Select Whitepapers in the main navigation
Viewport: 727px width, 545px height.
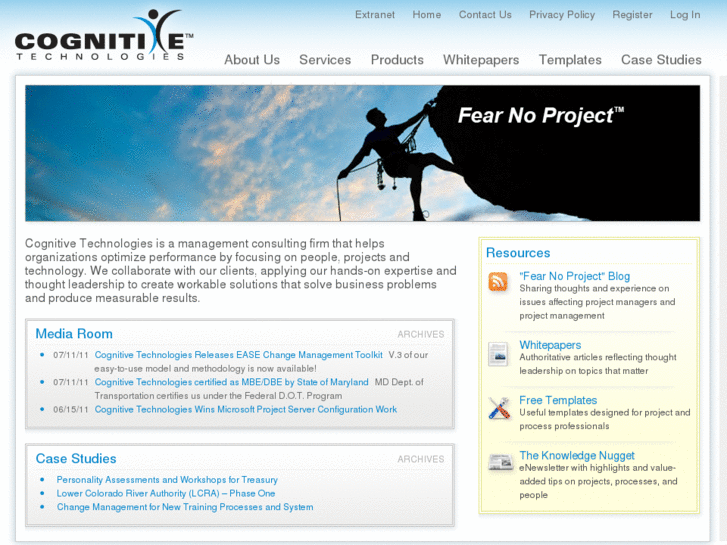(x=481, y=60)
